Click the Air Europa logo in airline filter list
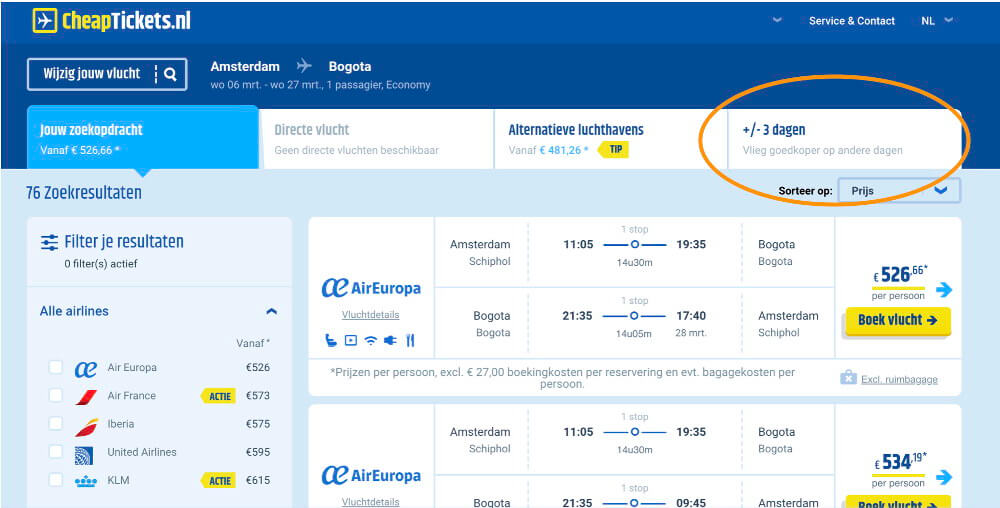The width and height of the screenshot is (1000, 508). click(x=85, y=368)
